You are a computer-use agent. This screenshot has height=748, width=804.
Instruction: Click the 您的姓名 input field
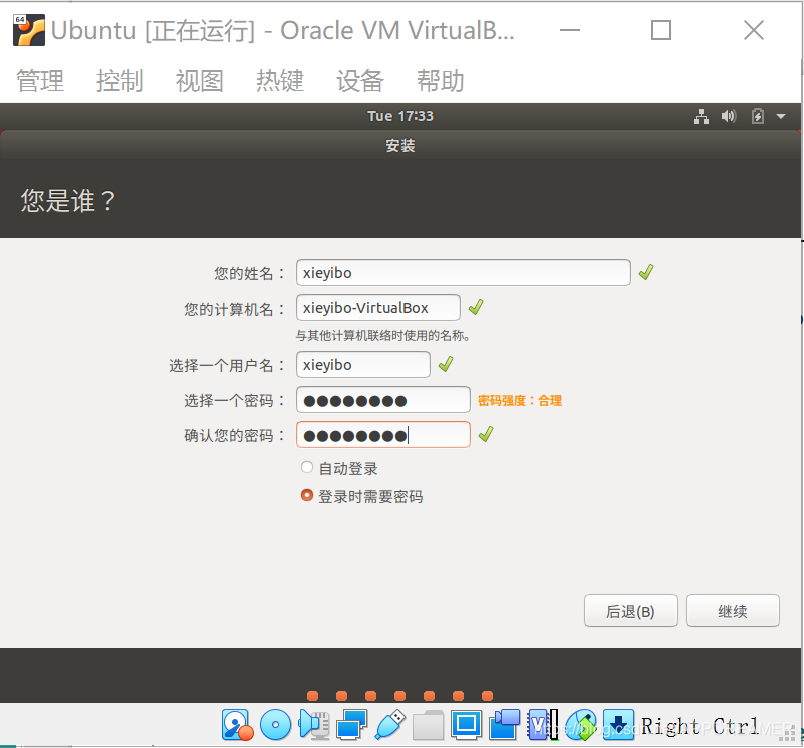point(463,272)
